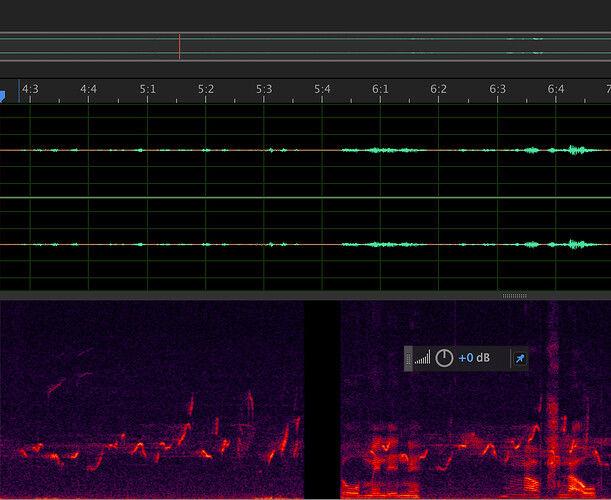Click the 6:3 mark on timeline ruler
Screen dimensions: 611x500
pos(498,89)
